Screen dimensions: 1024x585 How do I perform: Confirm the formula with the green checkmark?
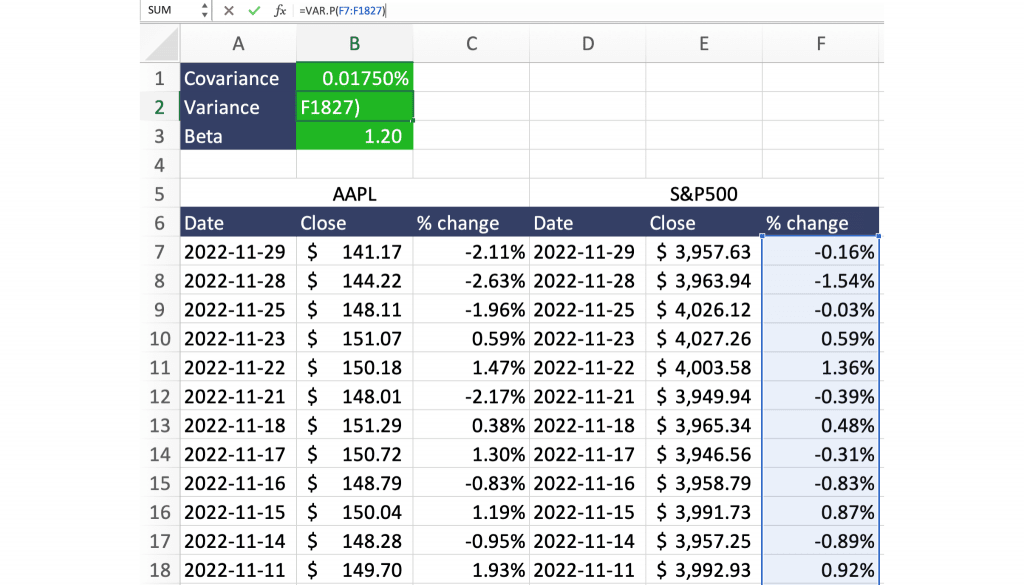point(254,10)
